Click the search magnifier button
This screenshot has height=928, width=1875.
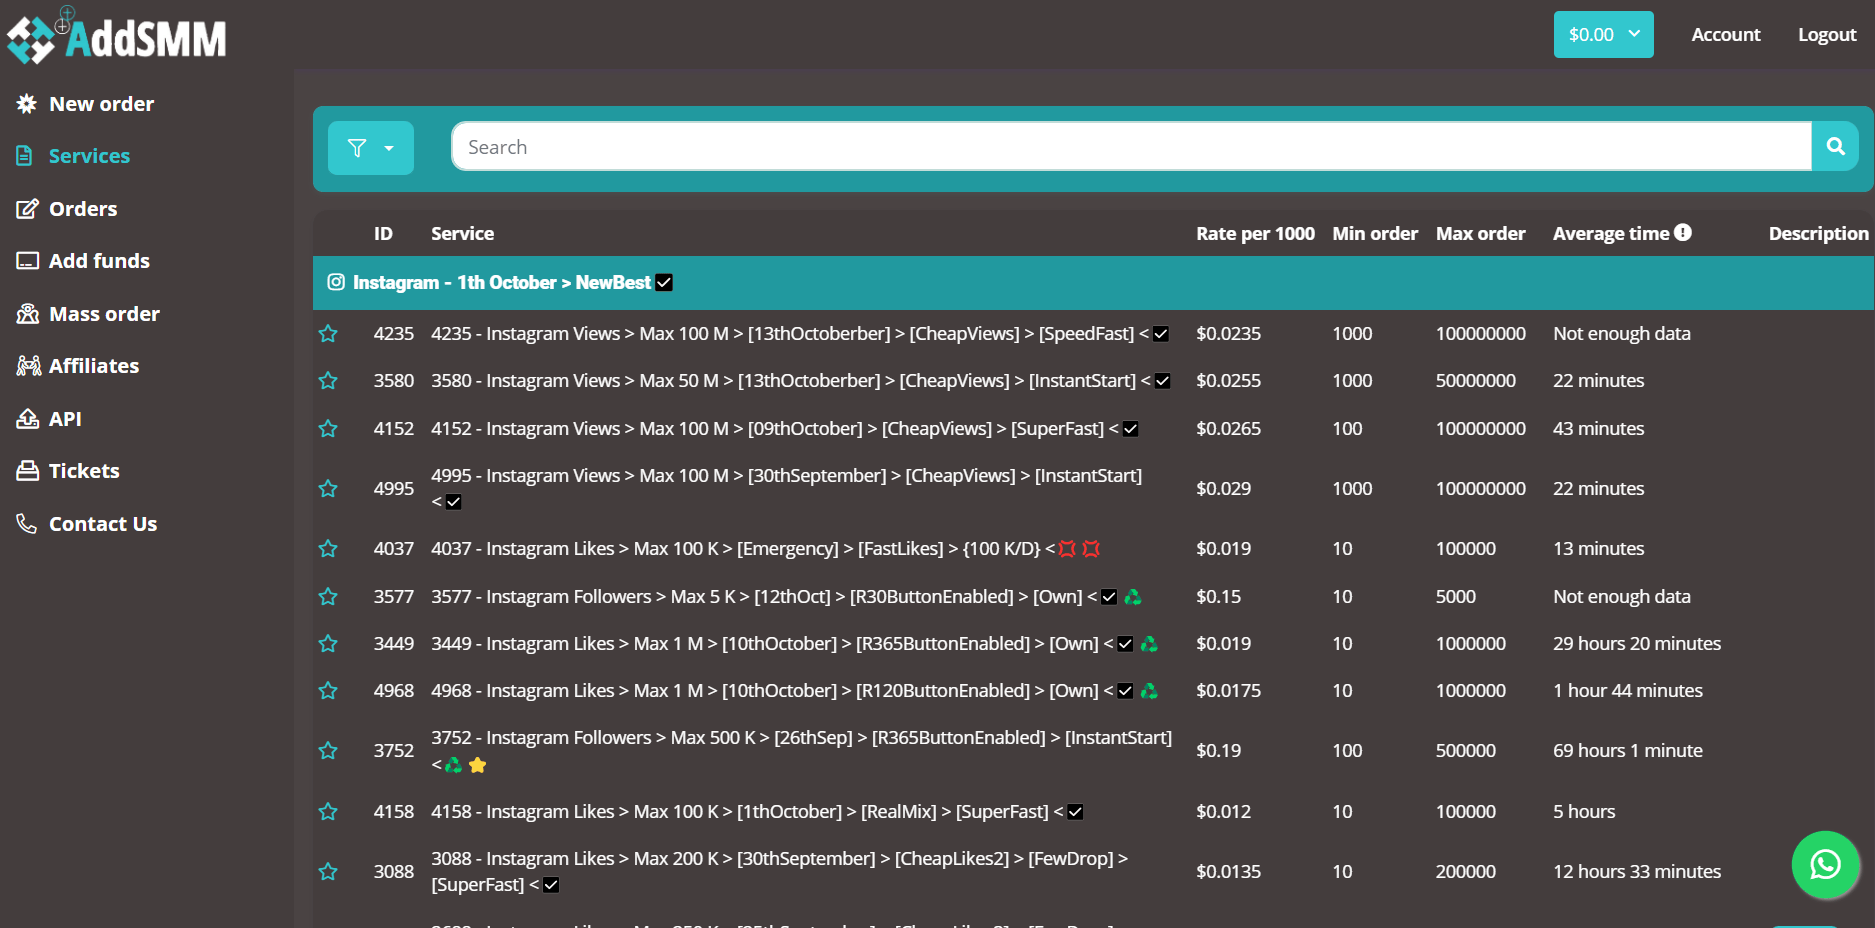coord(1835,147)
